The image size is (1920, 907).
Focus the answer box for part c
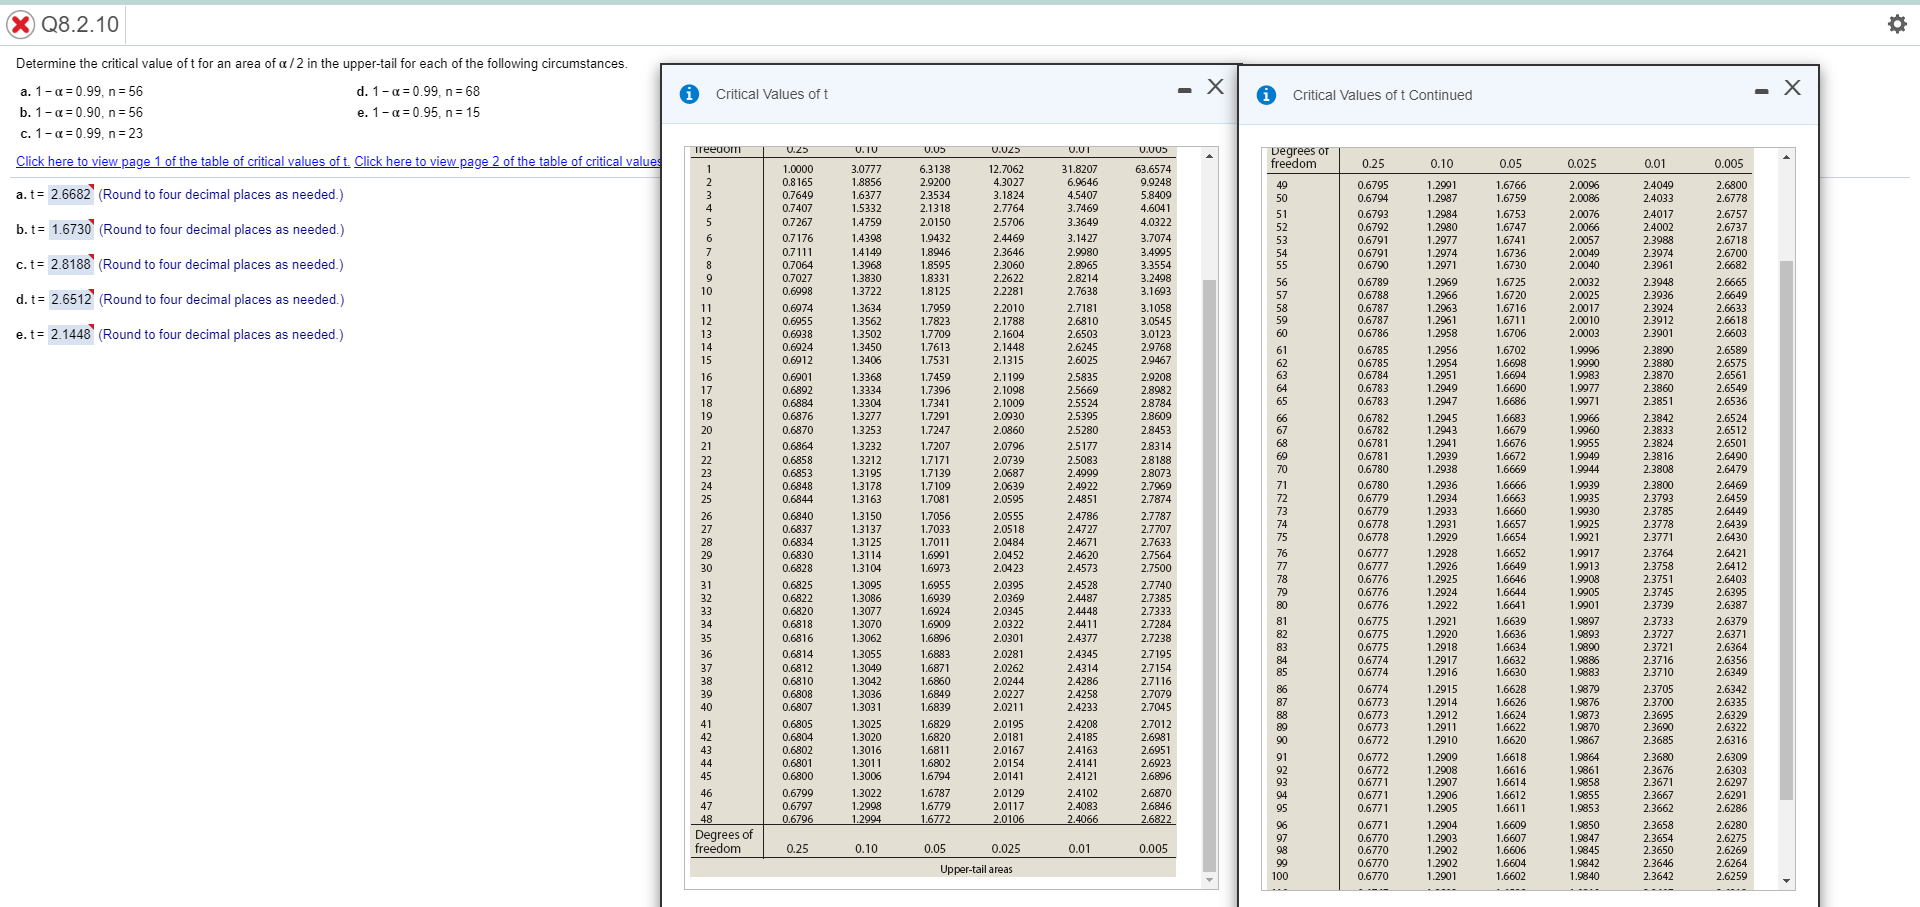tap(71, 264)
